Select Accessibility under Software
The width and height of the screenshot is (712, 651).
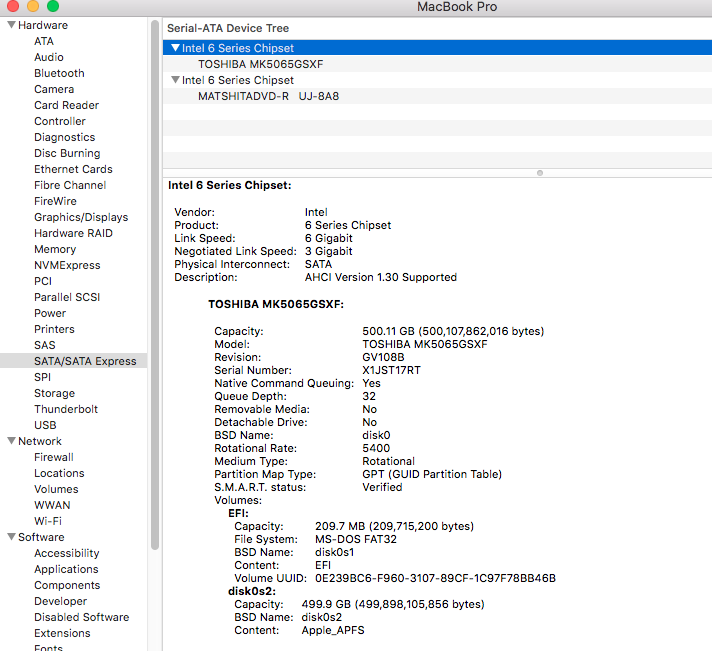(67, 553)
